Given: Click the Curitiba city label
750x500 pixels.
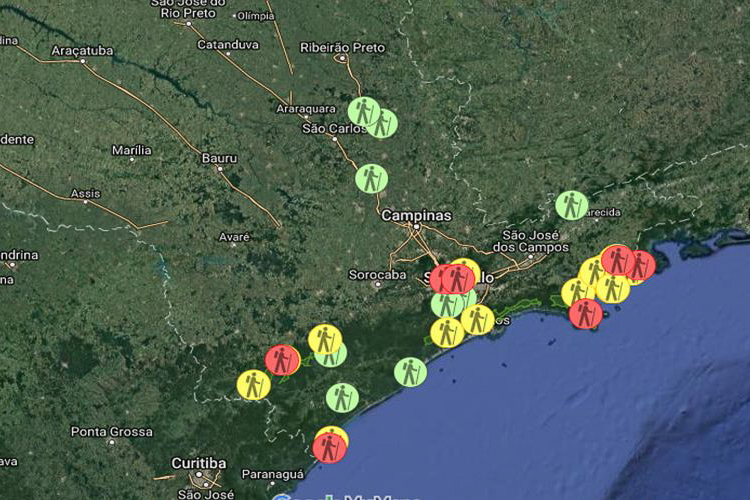Looking at the screenshot, I should point(199,463).
